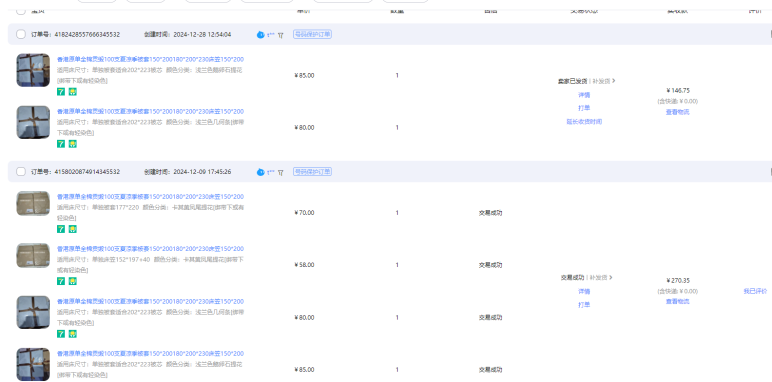Open Wangwang chat icon for Dec 28 order
Viewport: 772px width, 382px height.
(x=260, y=34)
